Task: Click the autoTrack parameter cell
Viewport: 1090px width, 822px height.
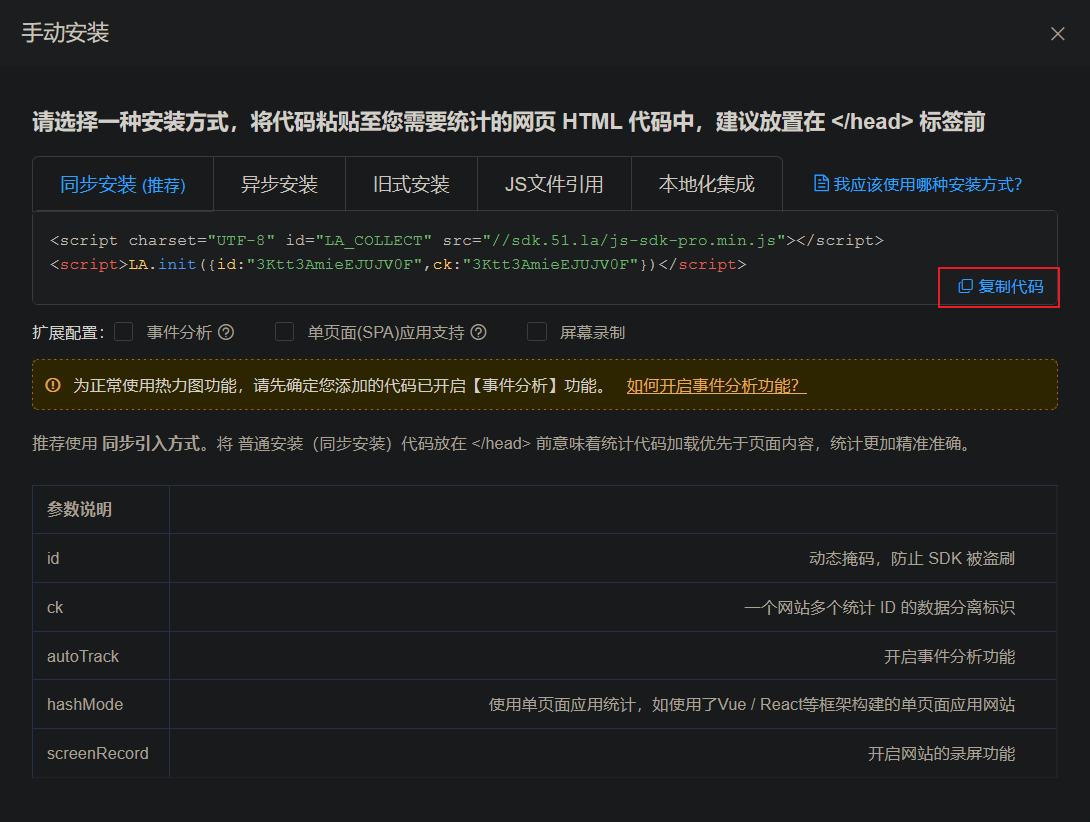Action: coord(101,656)
